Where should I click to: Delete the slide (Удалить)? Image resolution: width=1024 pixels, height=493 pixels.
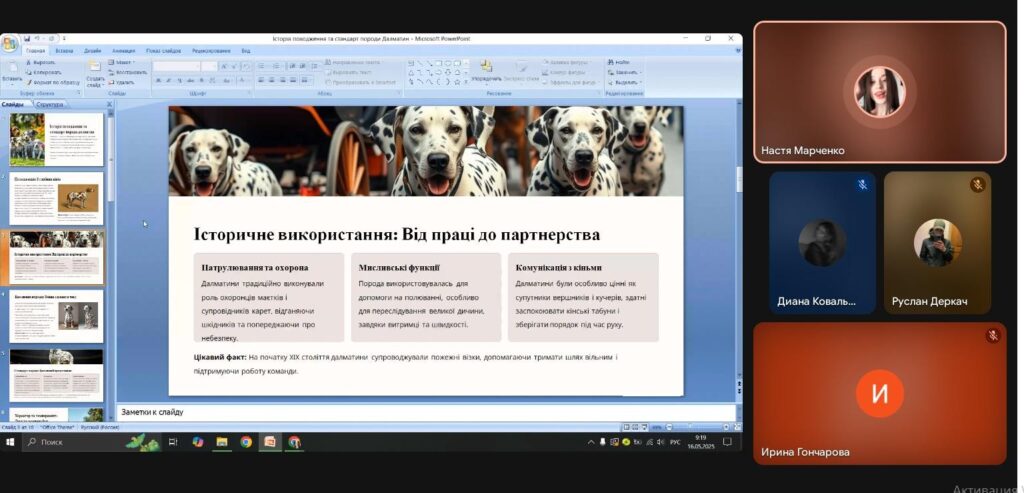point(121,83)
